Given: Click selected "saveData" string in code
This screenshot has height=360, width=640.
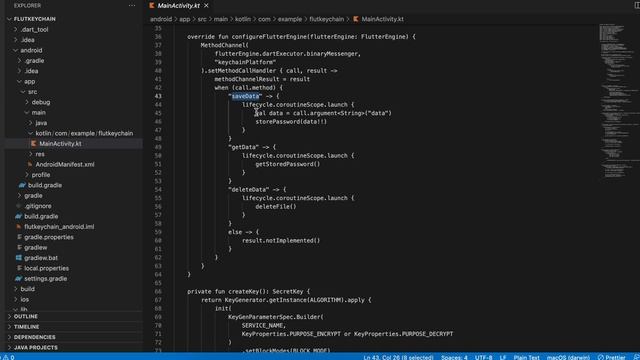Looking at the screenshot, I should [245, 96].
